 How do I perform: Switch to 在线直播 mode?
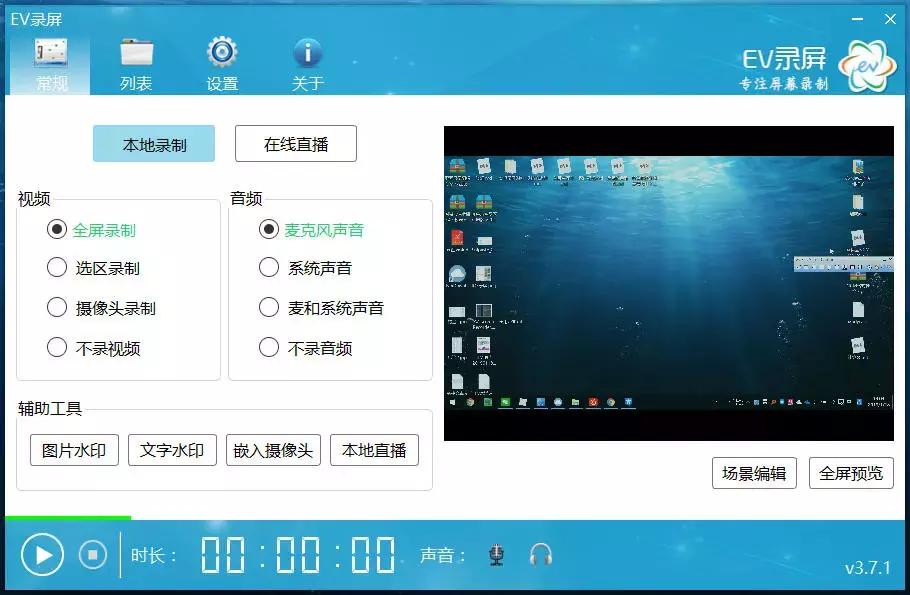[295, 143]
